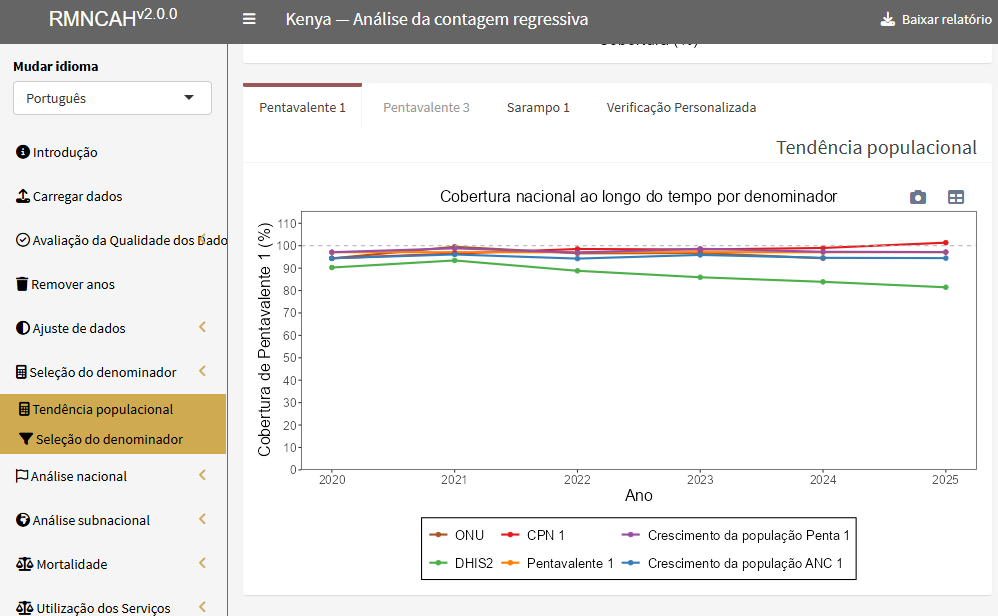Screen dimensions: 998x616
Task: Click the green DHIS2 data point at 2025
Action: (945, 287)
